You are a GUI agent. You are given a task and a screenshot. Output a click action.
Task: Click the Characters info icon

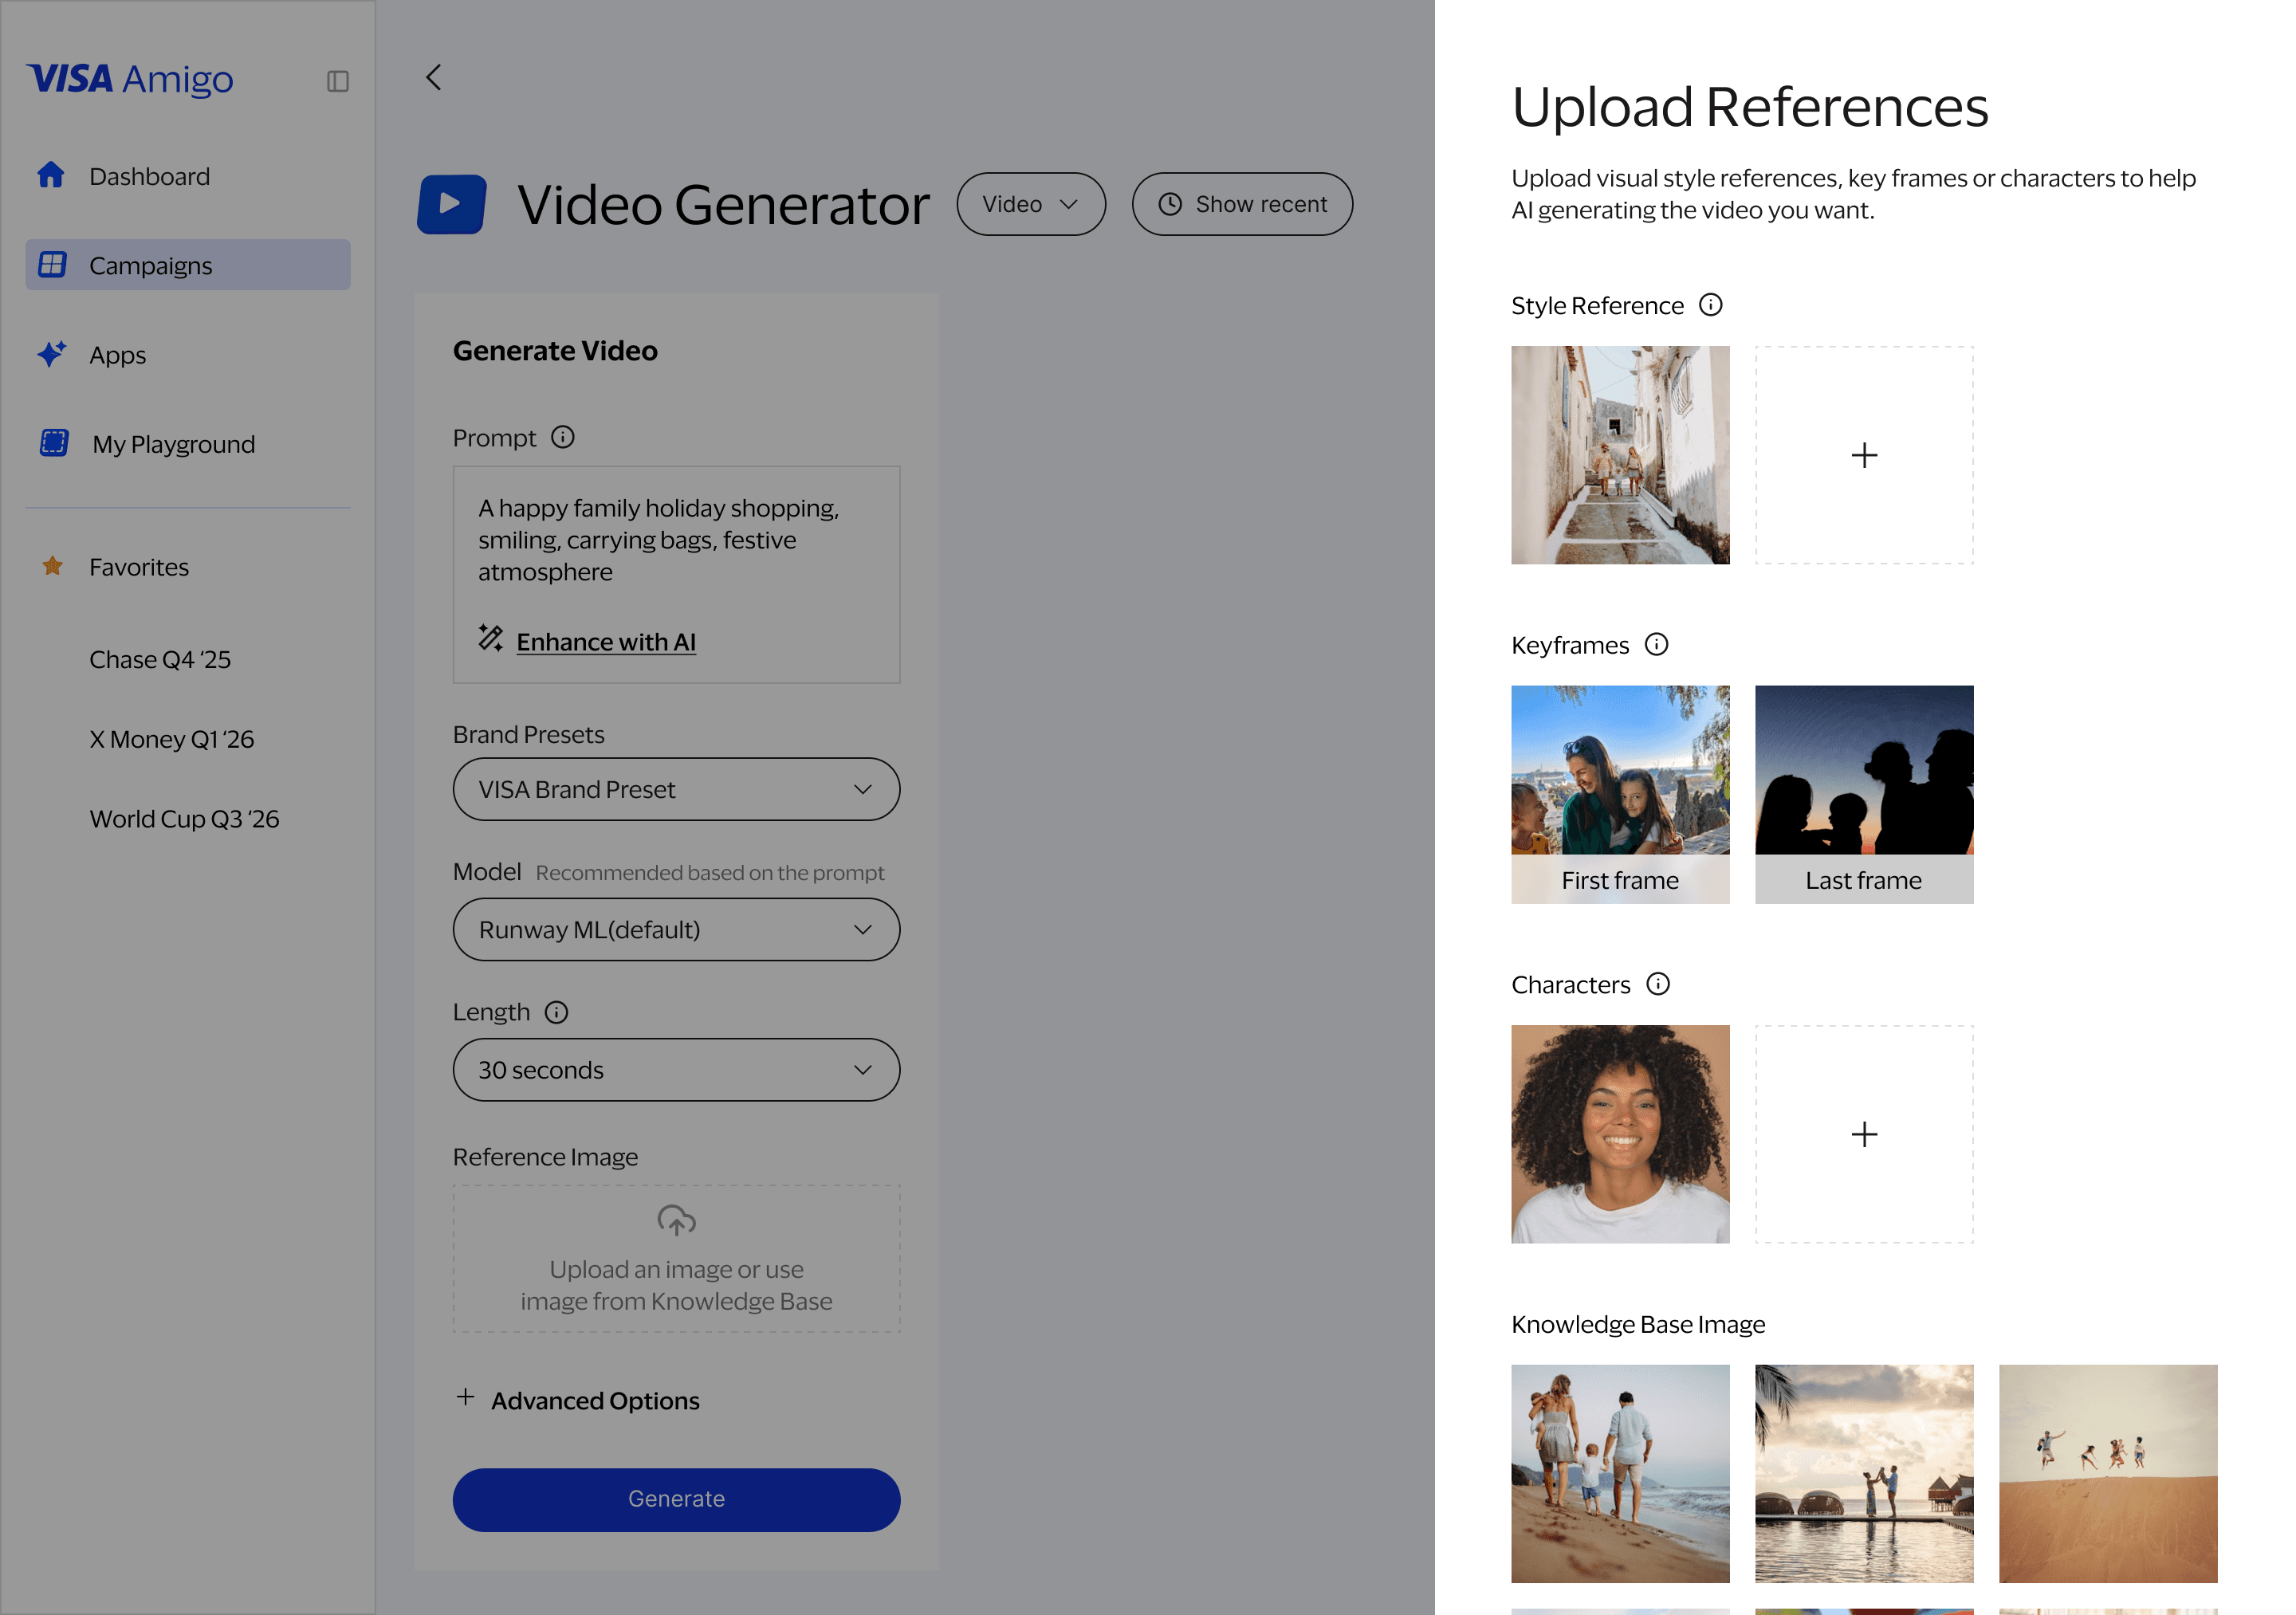point(1658,984)
